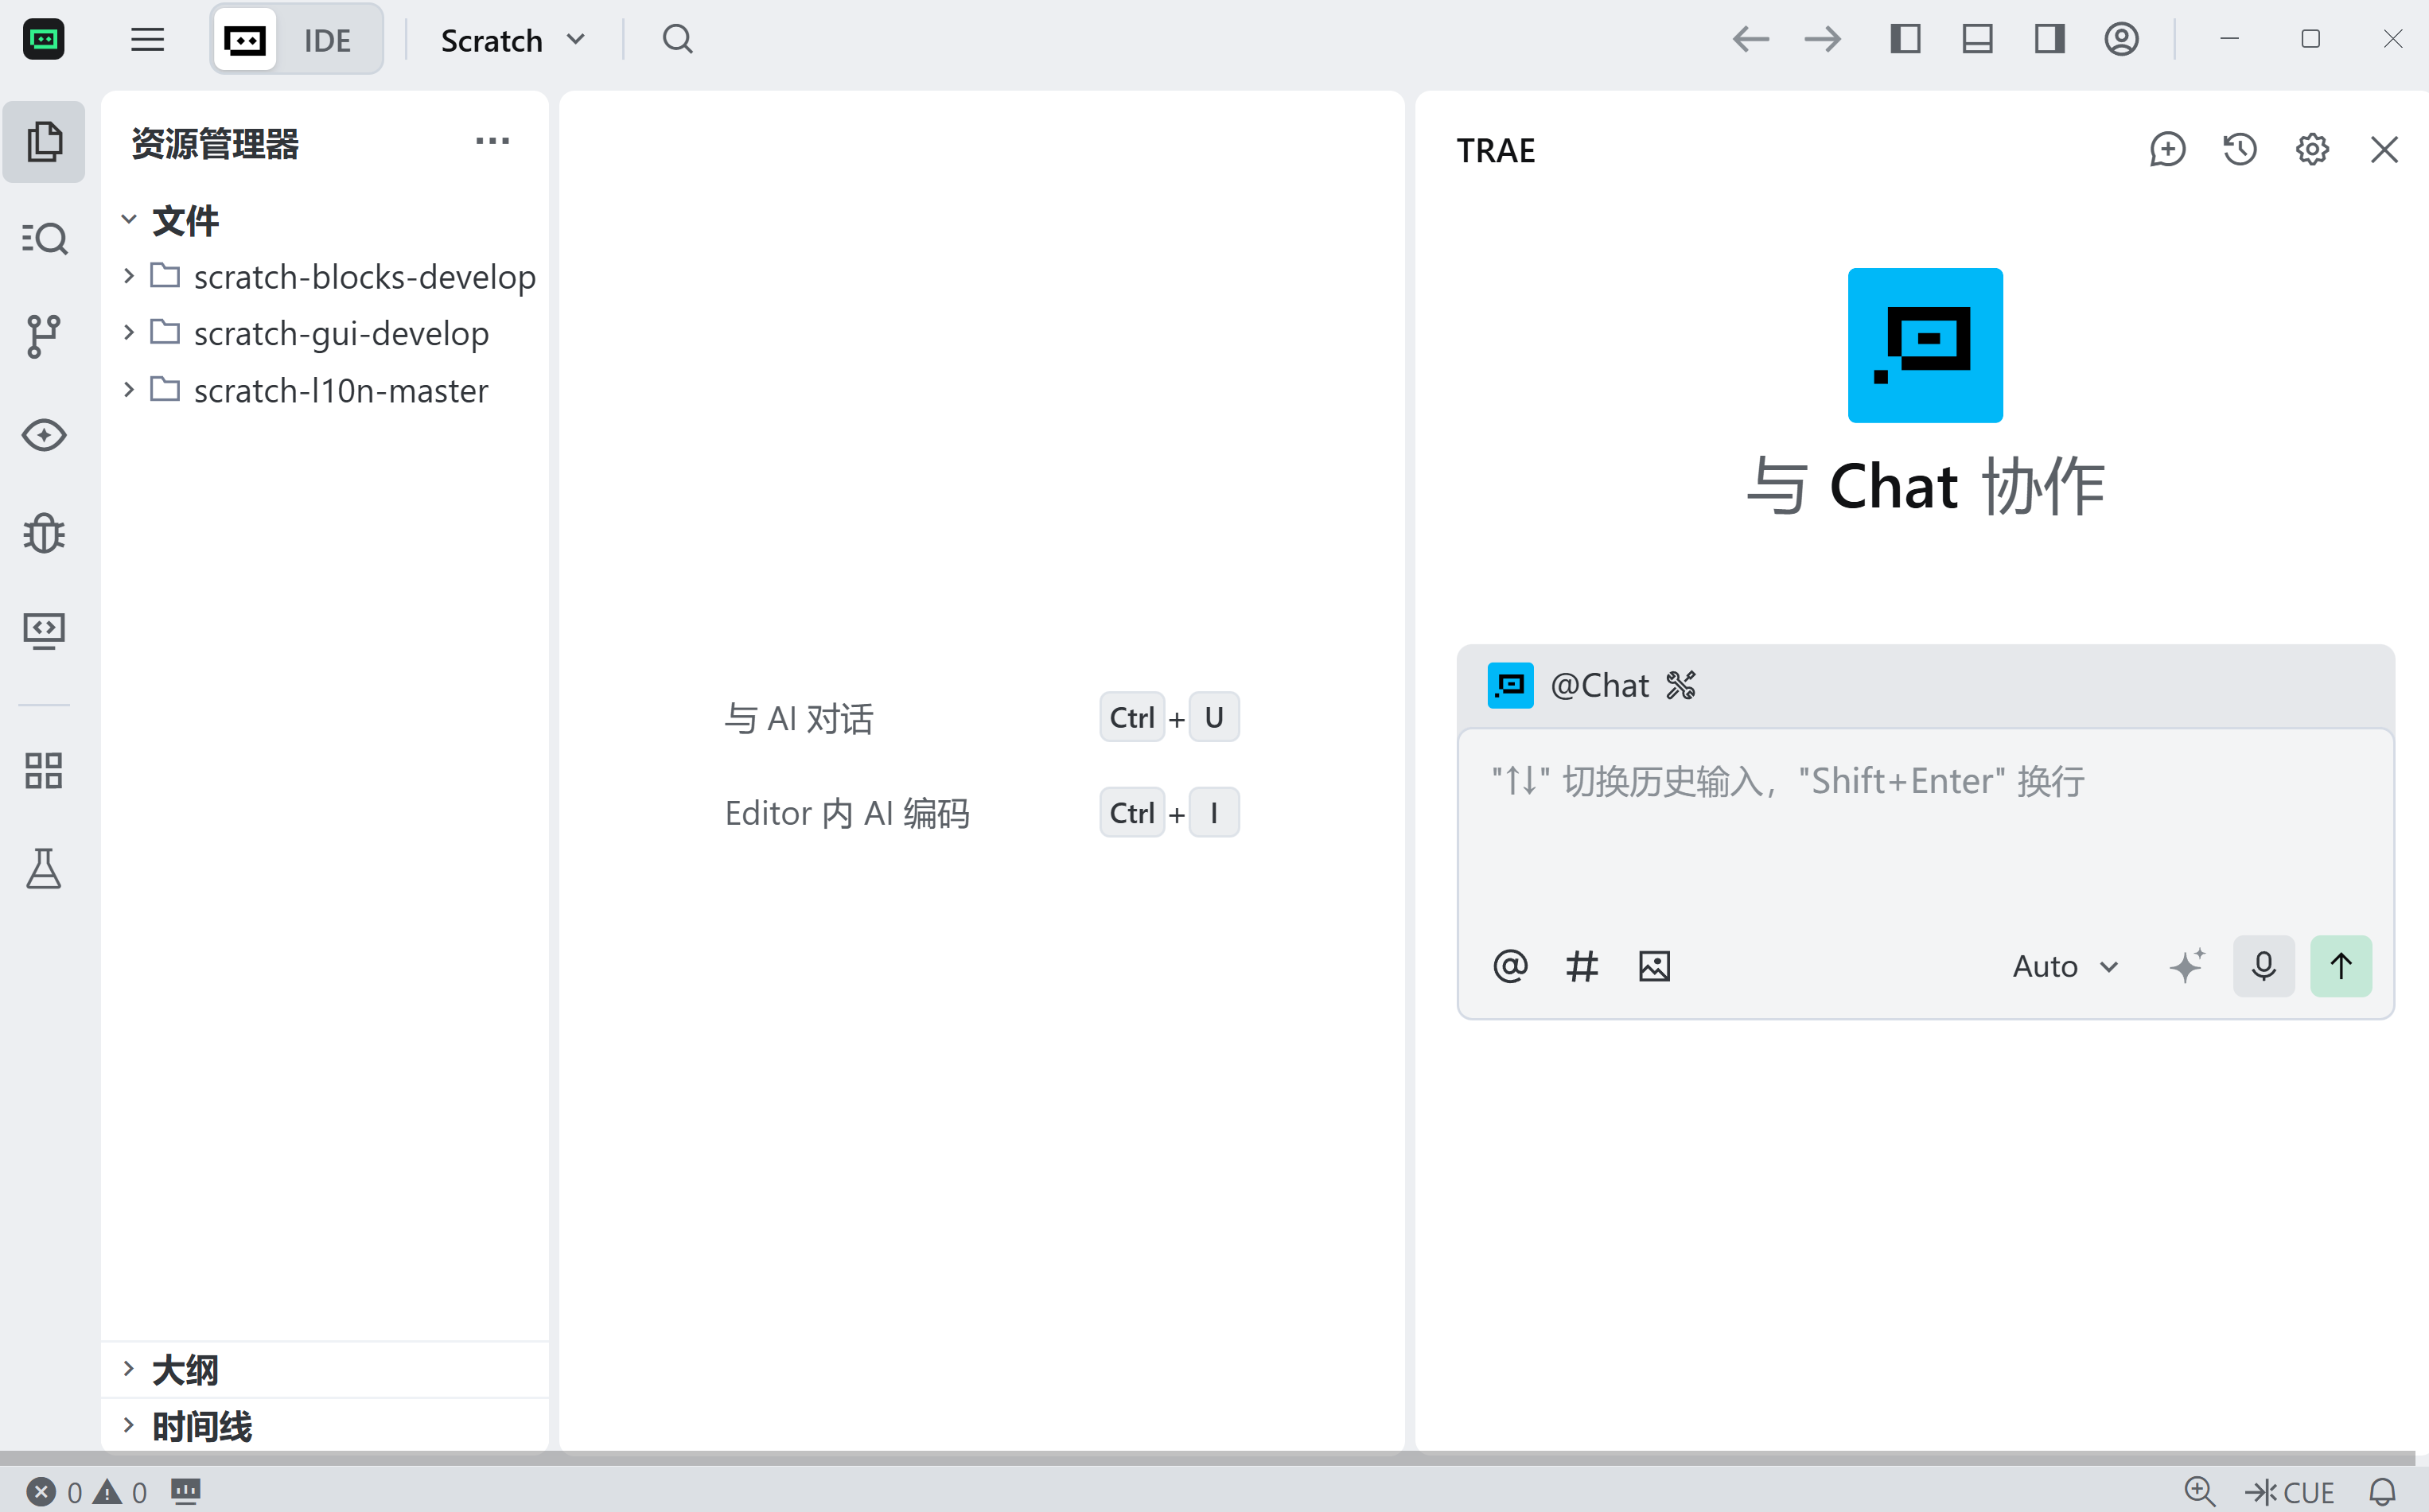Toggle the primary left sidebar layout

click(x=1905, y=40)
